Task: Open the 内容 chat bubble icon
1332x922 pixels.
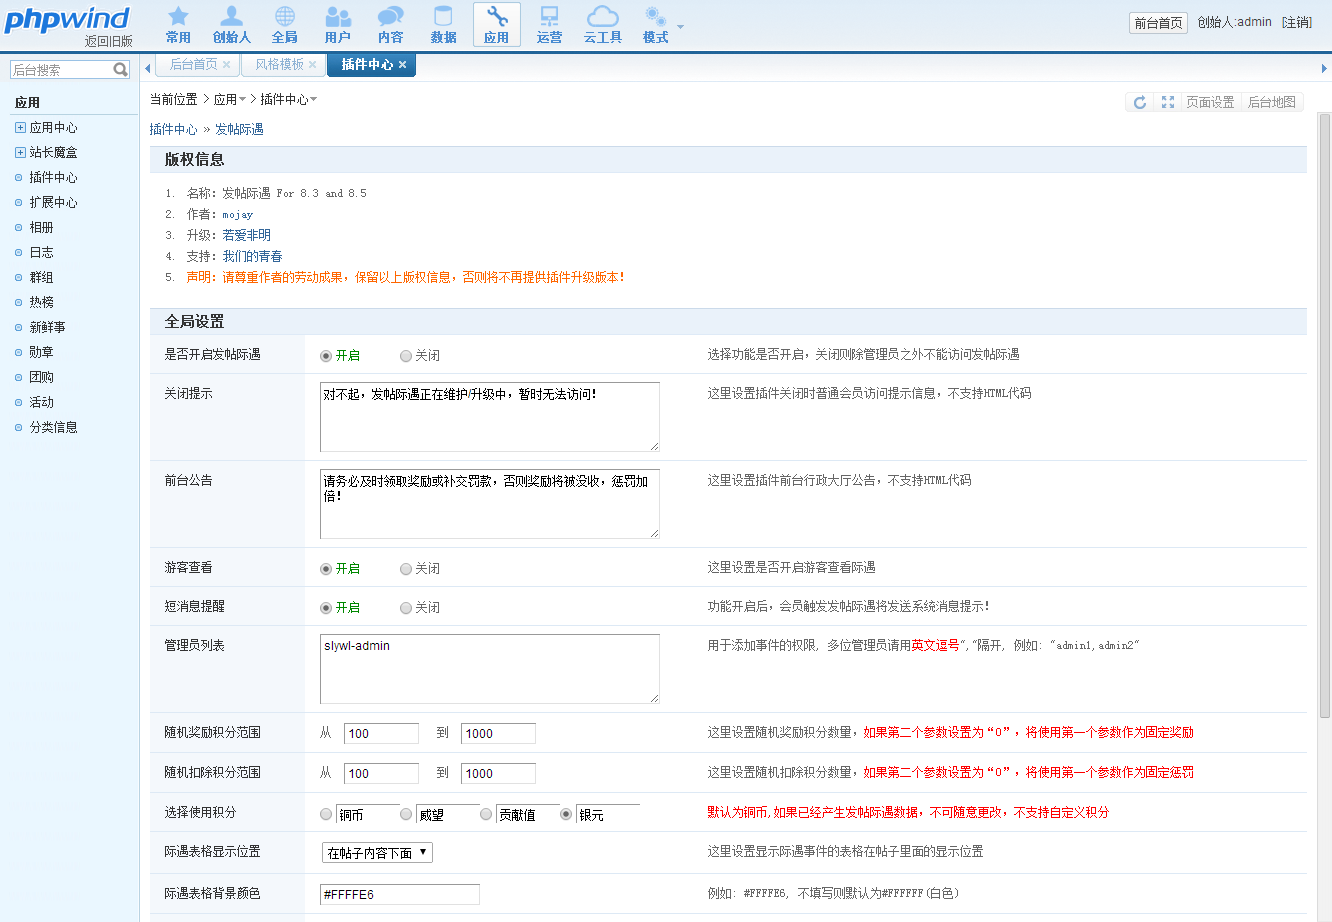Action: point(391,24)
